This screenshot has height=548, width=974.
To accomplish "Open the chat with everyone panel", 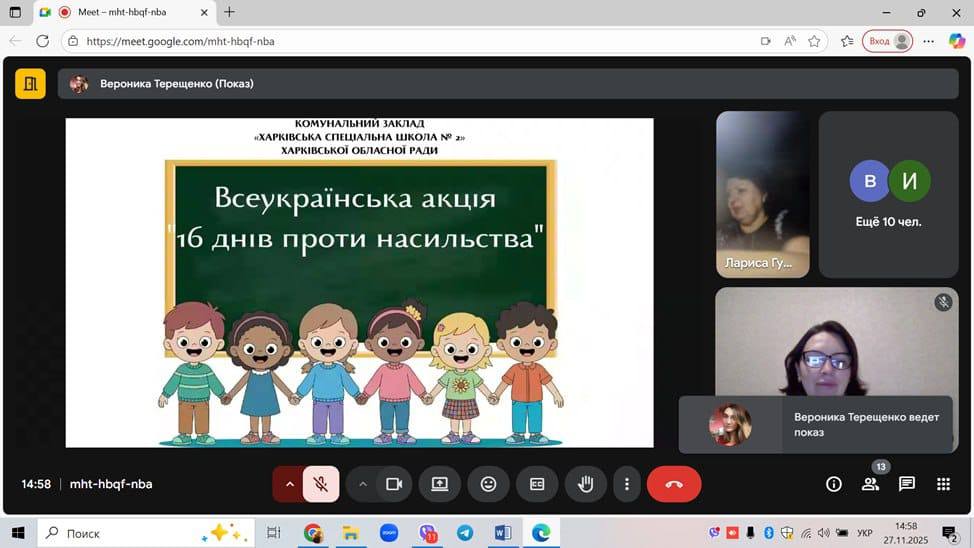I will click(907, 484).
